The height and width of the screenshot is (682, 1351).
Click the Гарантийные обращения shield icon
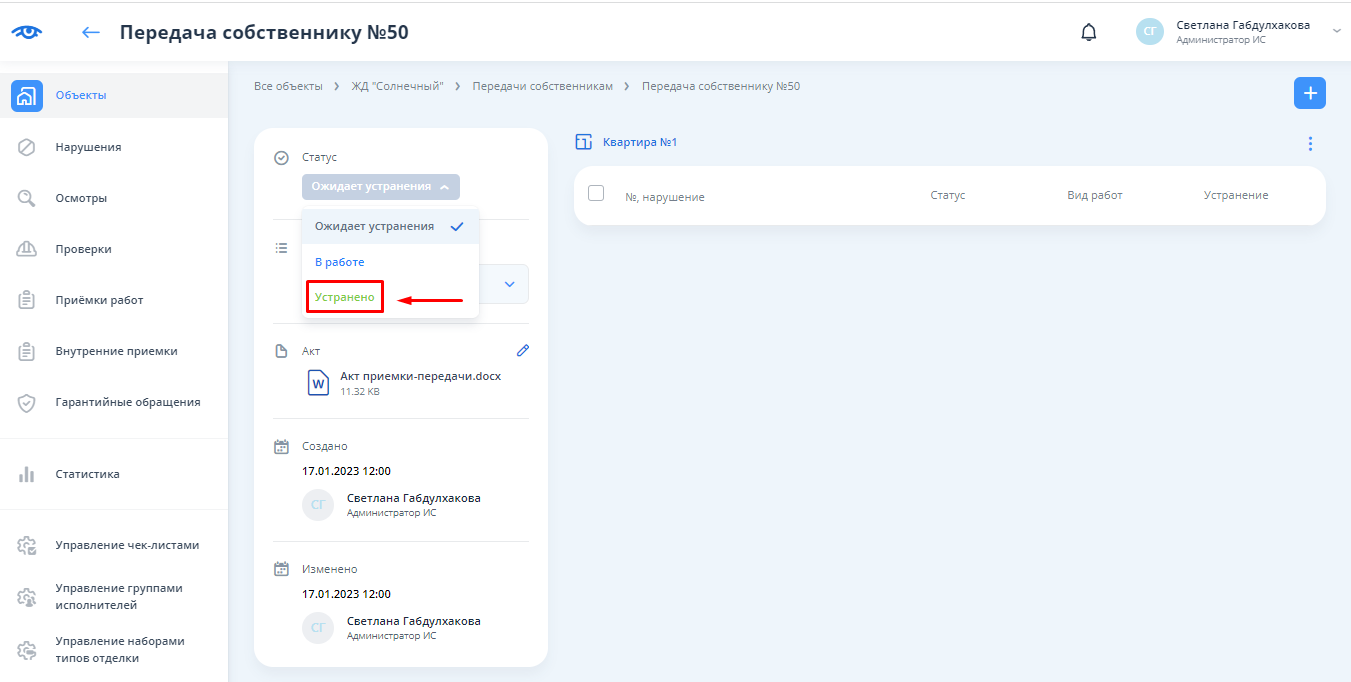(27, 403)
